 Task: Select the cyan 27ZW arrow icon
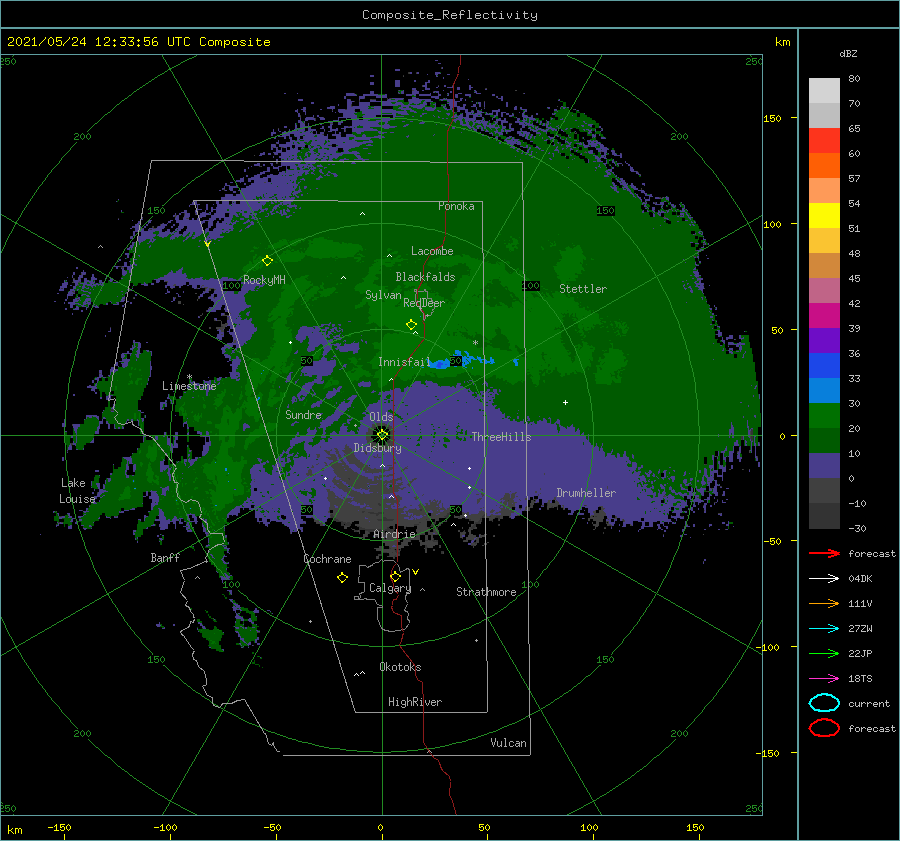point(824,629)
